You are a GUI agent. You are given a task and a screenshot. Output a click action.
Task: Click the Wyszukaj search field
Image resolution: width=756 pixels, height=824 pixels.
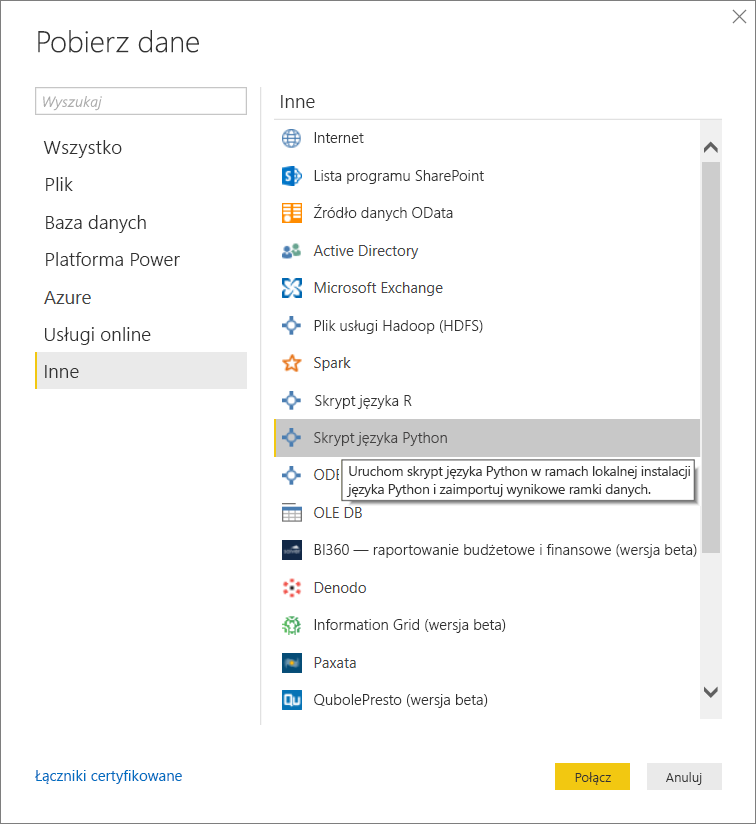pos(140,101)
